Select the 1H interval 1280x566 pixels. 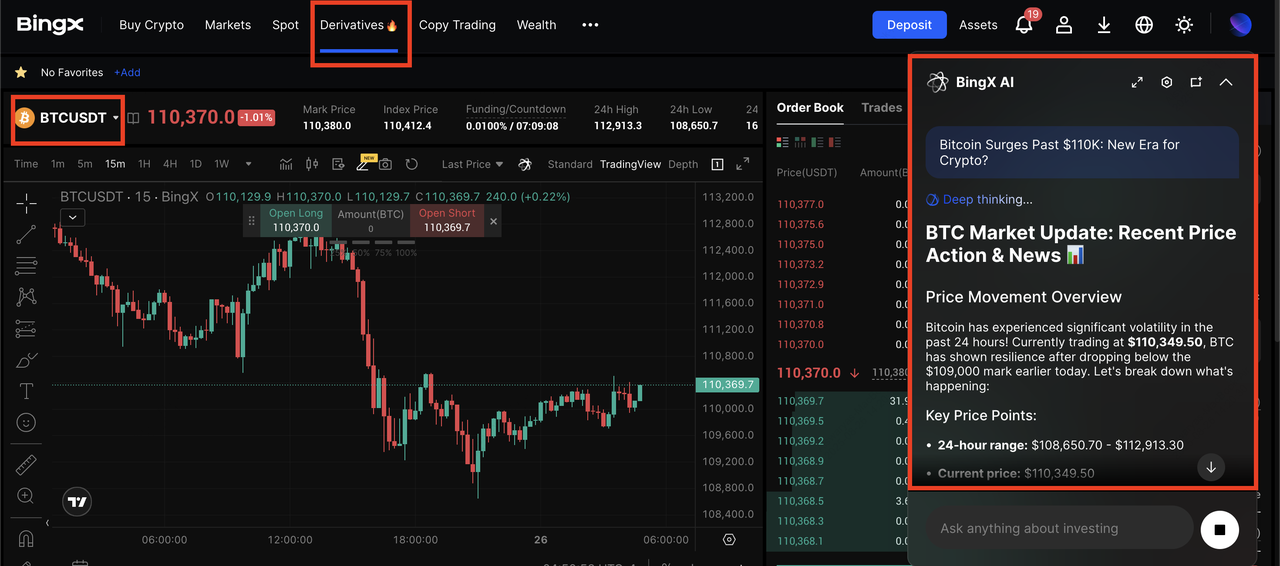[144, 164]
